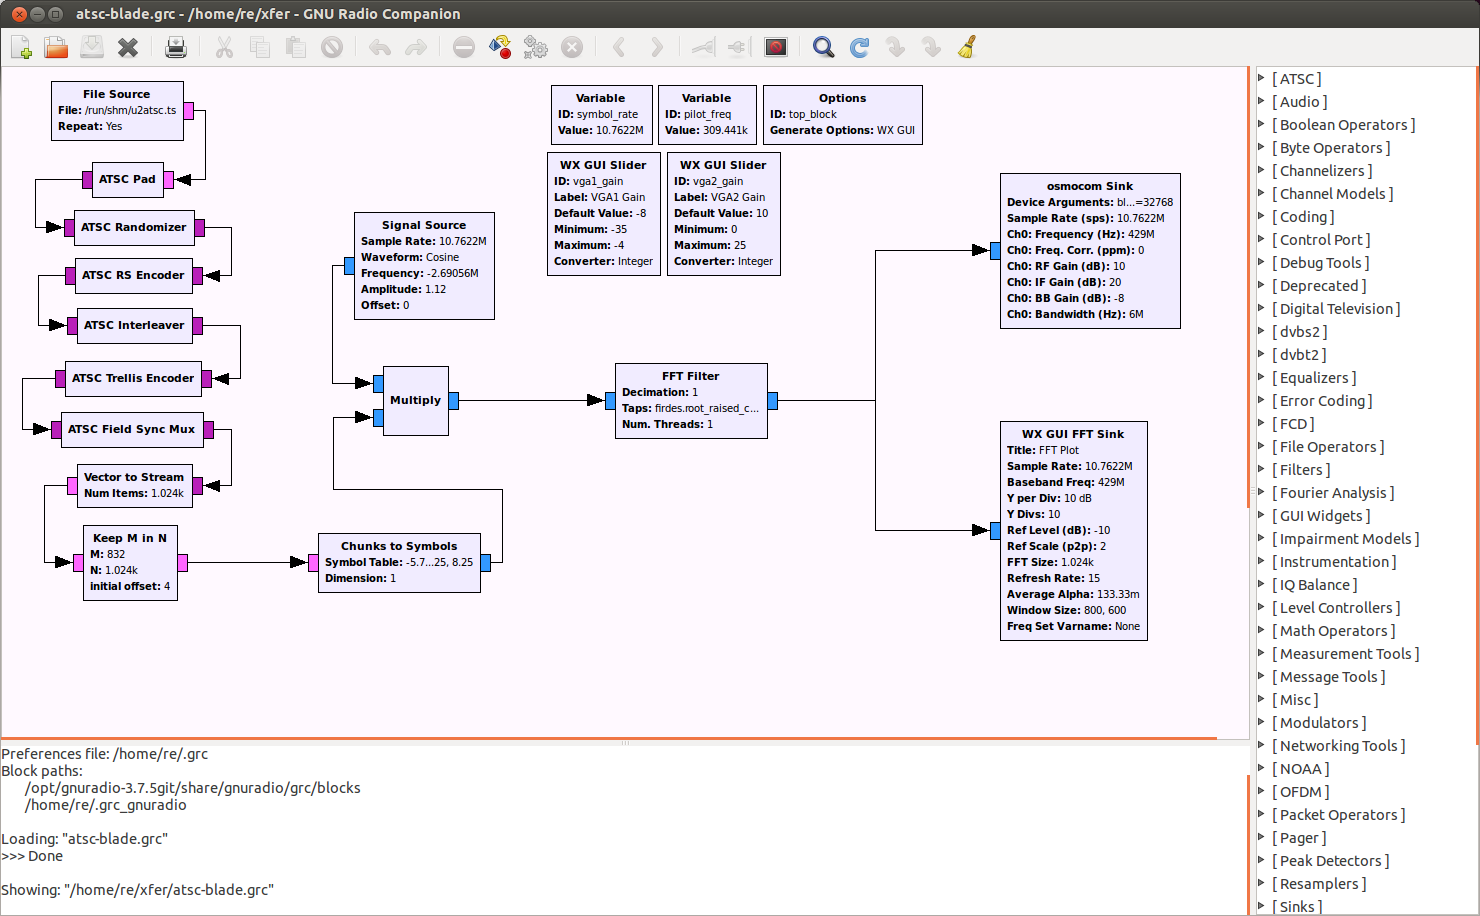Reload blocks with the refresh icon
Viewport: 1480px width, 916px height.
[x=859, y=47]
